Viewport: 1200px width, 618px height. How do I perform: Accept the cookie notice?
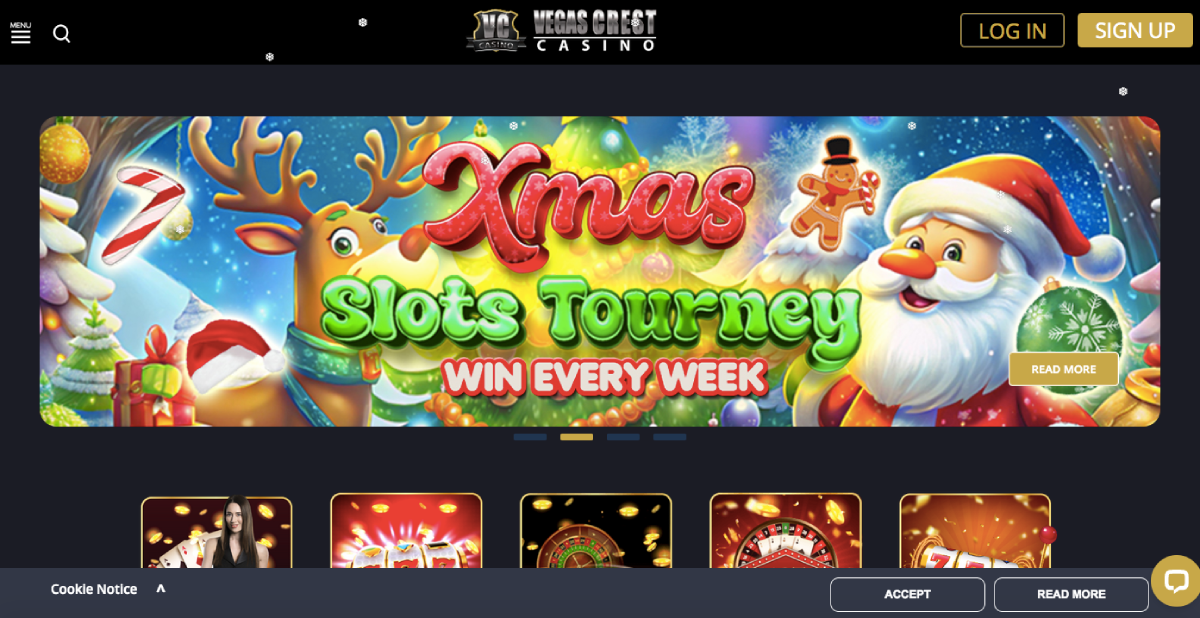(x=907, y=594)
